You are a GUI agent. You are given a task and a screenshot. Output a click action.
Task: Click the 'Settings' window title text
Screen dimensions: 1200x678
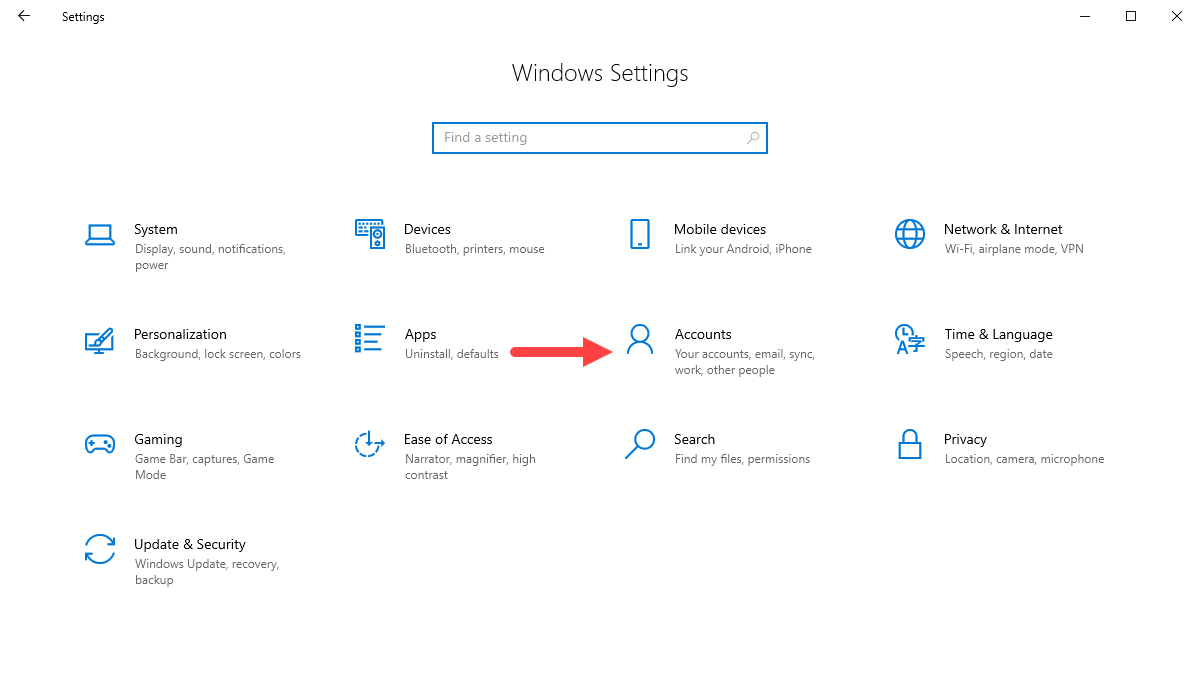tap(83, 17)
